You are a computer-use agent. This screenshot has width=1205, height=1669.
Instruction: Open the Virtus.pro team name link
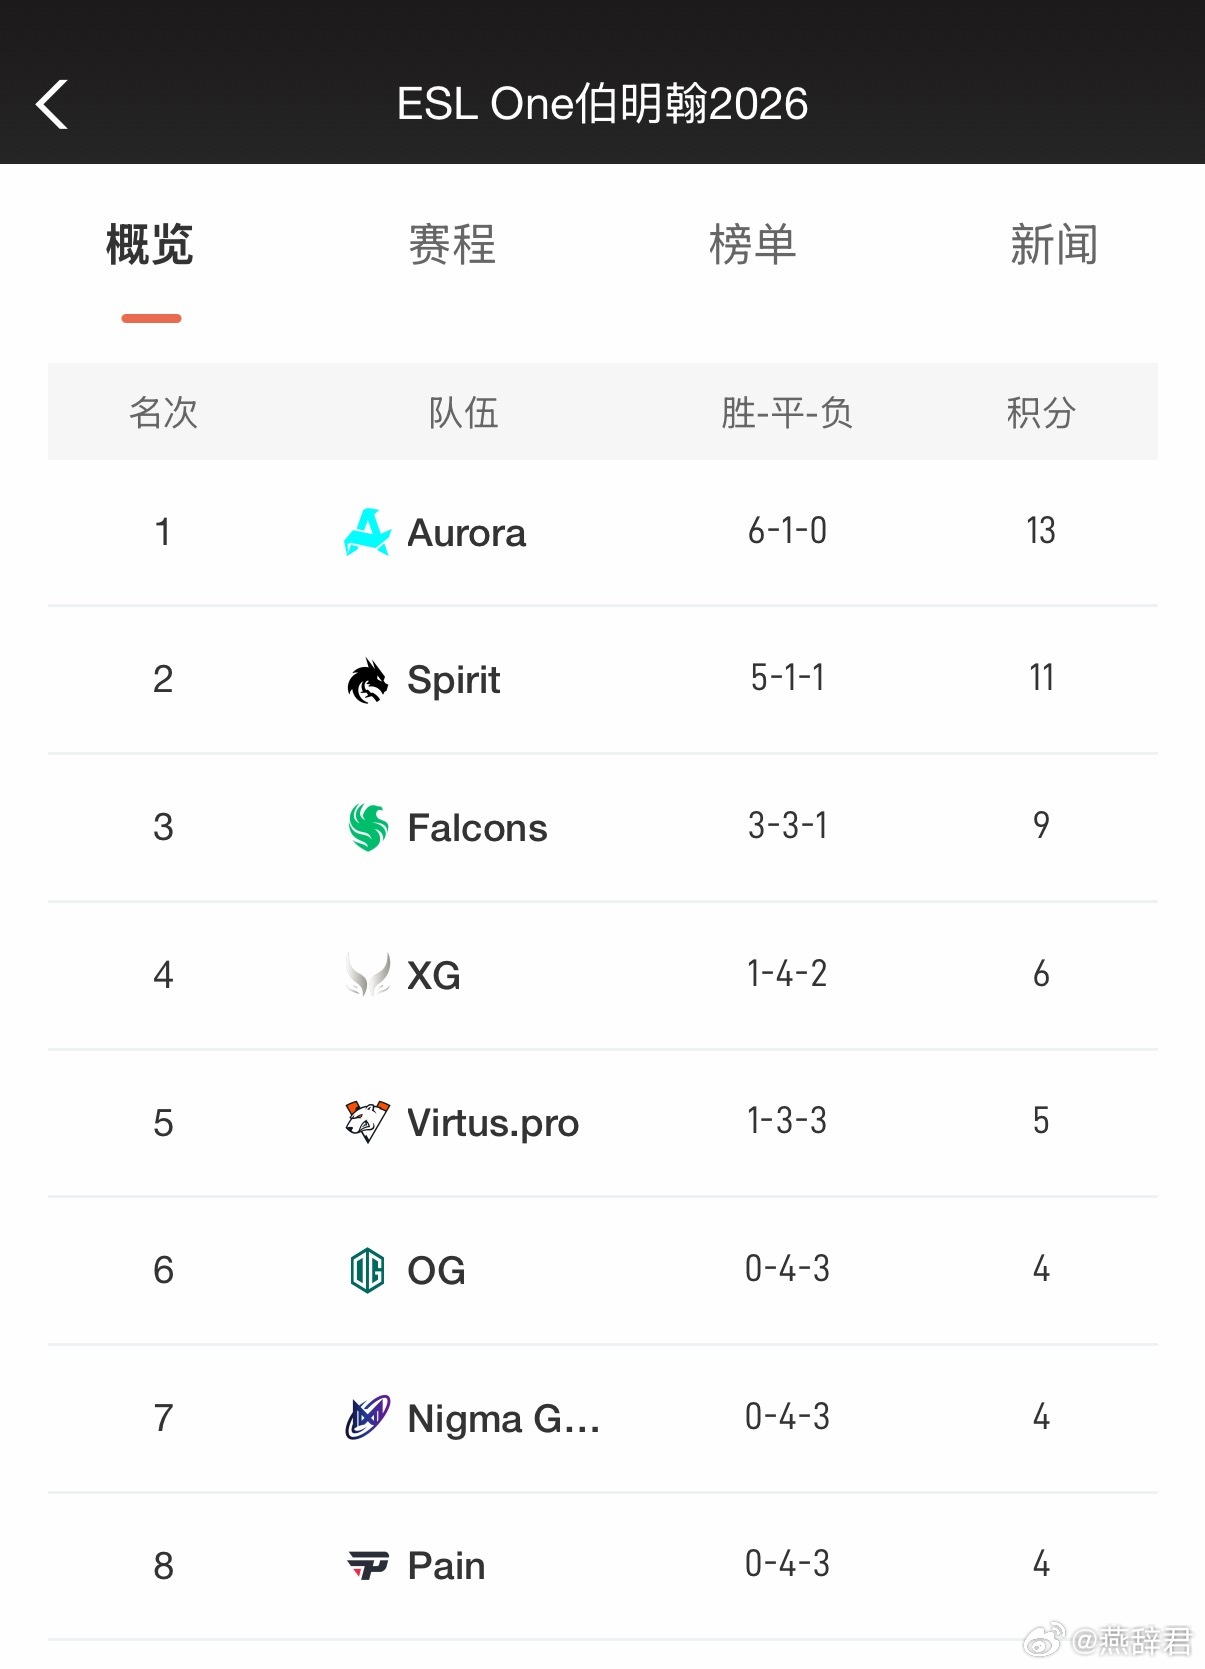pyautogui.click(x=493, y=1123)
